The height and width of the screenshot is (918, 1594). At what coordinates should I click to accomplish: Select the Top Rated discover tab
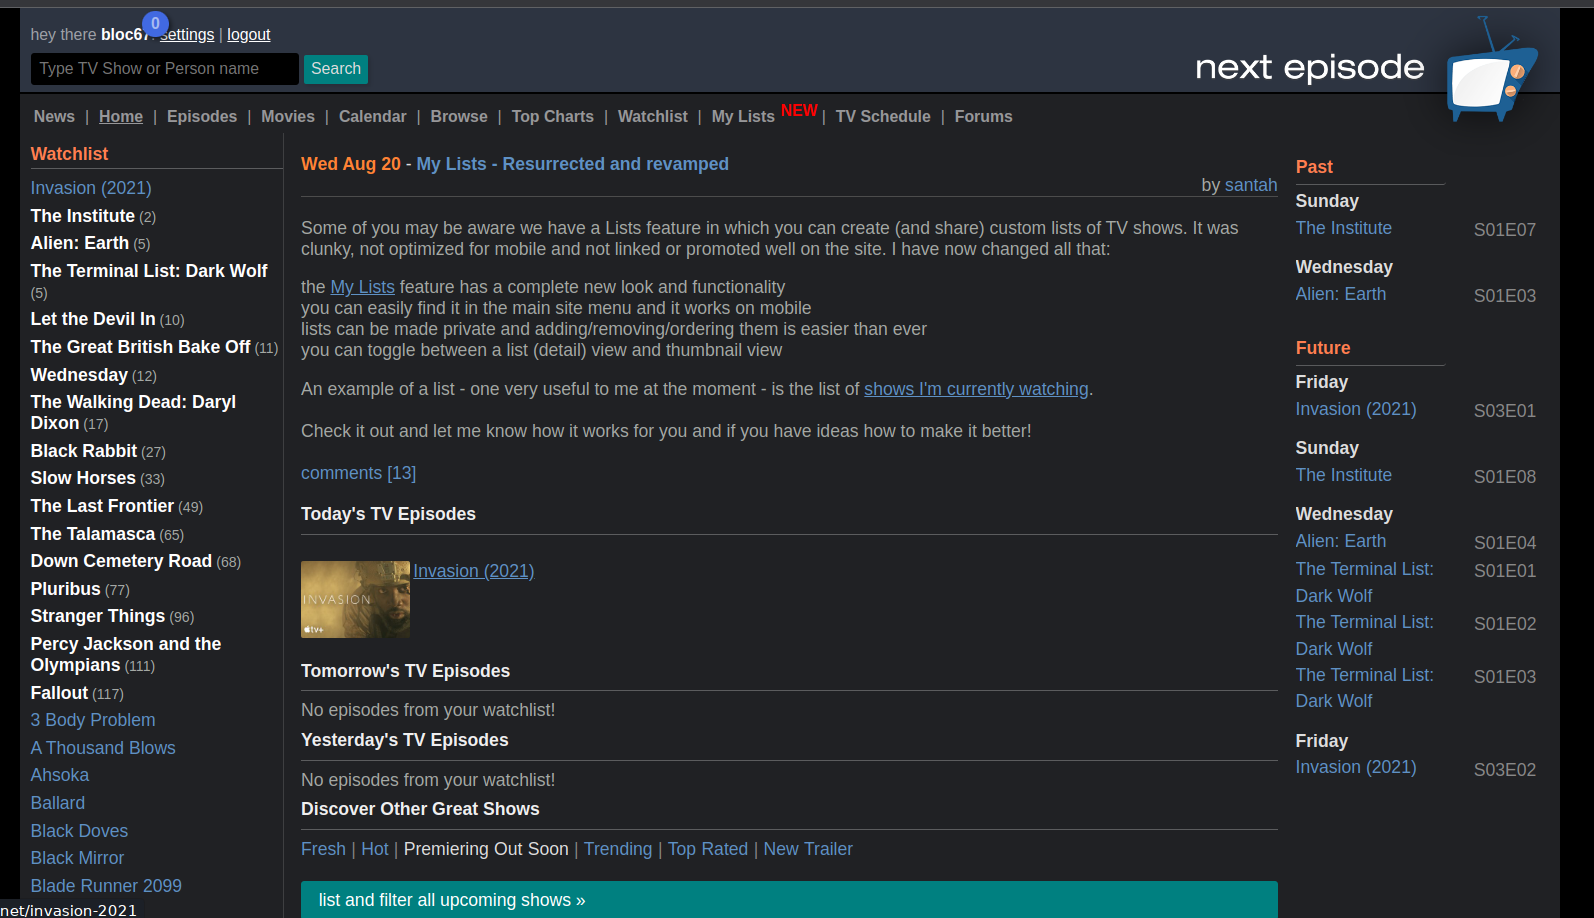point(708,849)
